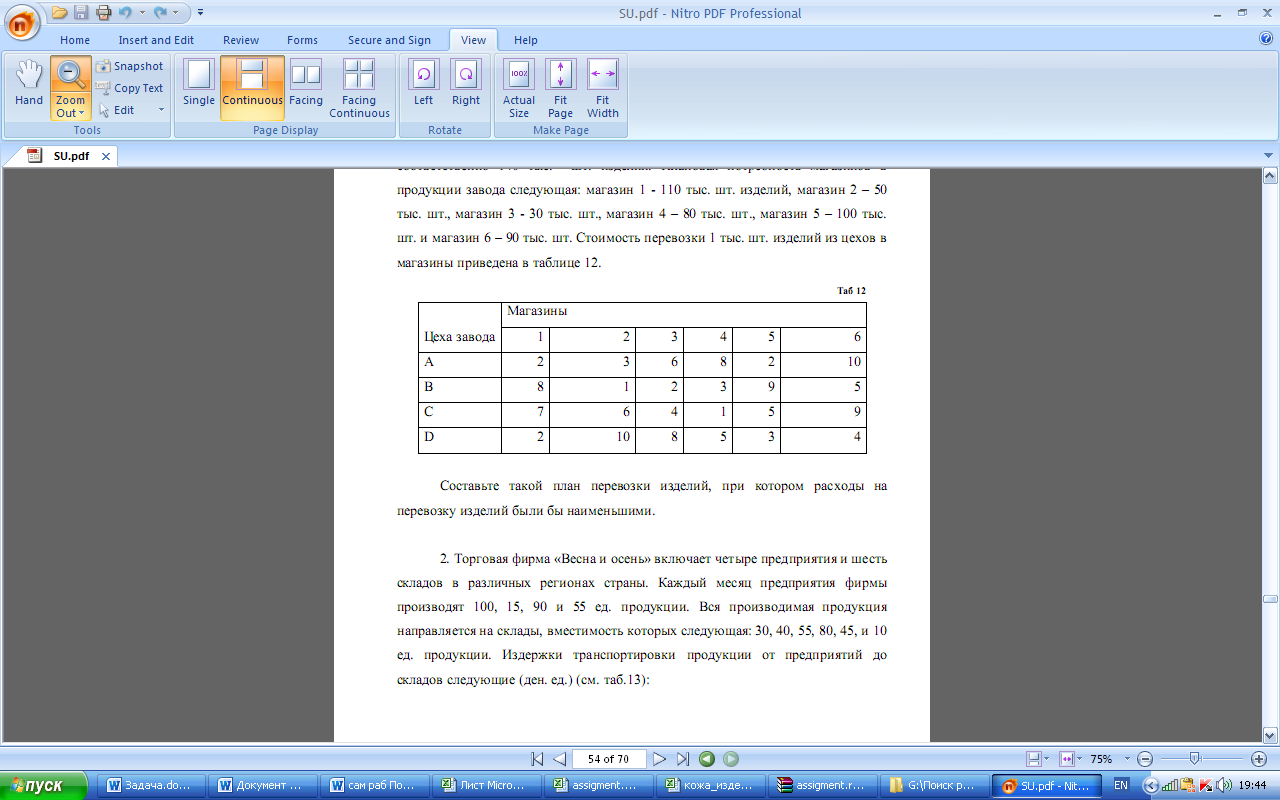Click the volume speaker tray icon
The width and height of the screenshot is (1280, 800).
click(1223, 785)
